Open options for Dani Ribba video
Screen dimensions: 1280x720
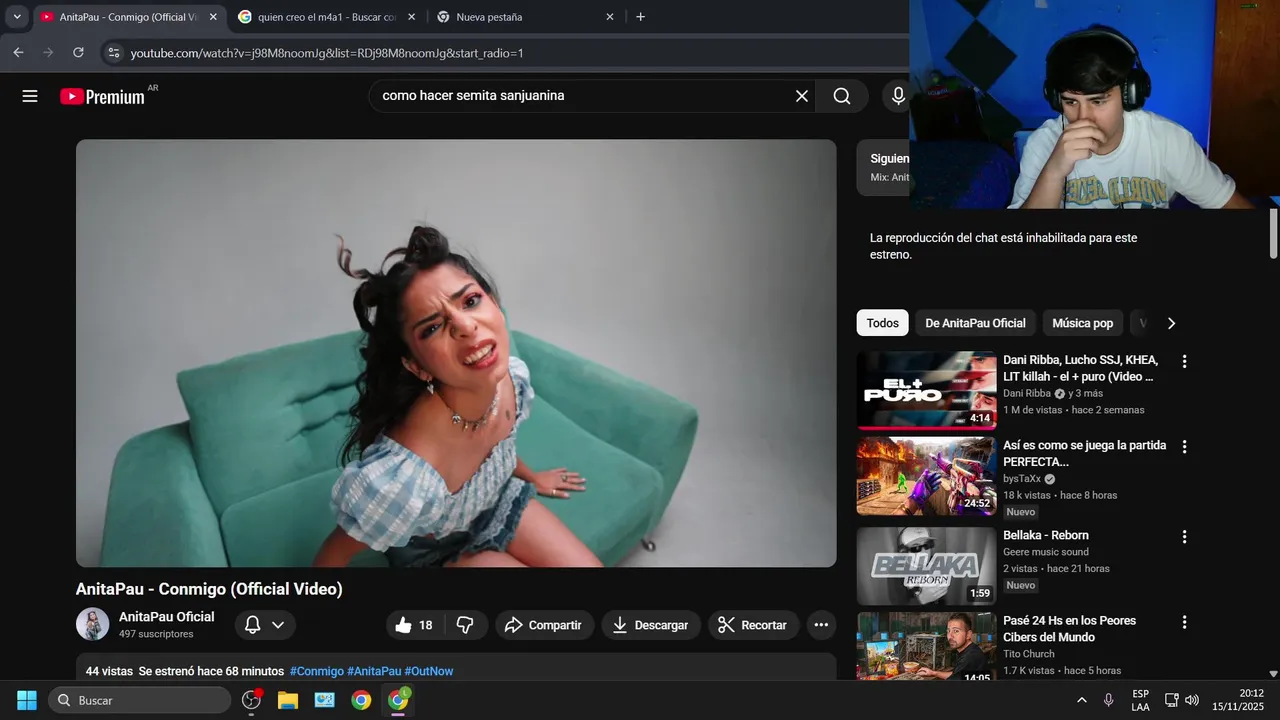point(1184,361)
